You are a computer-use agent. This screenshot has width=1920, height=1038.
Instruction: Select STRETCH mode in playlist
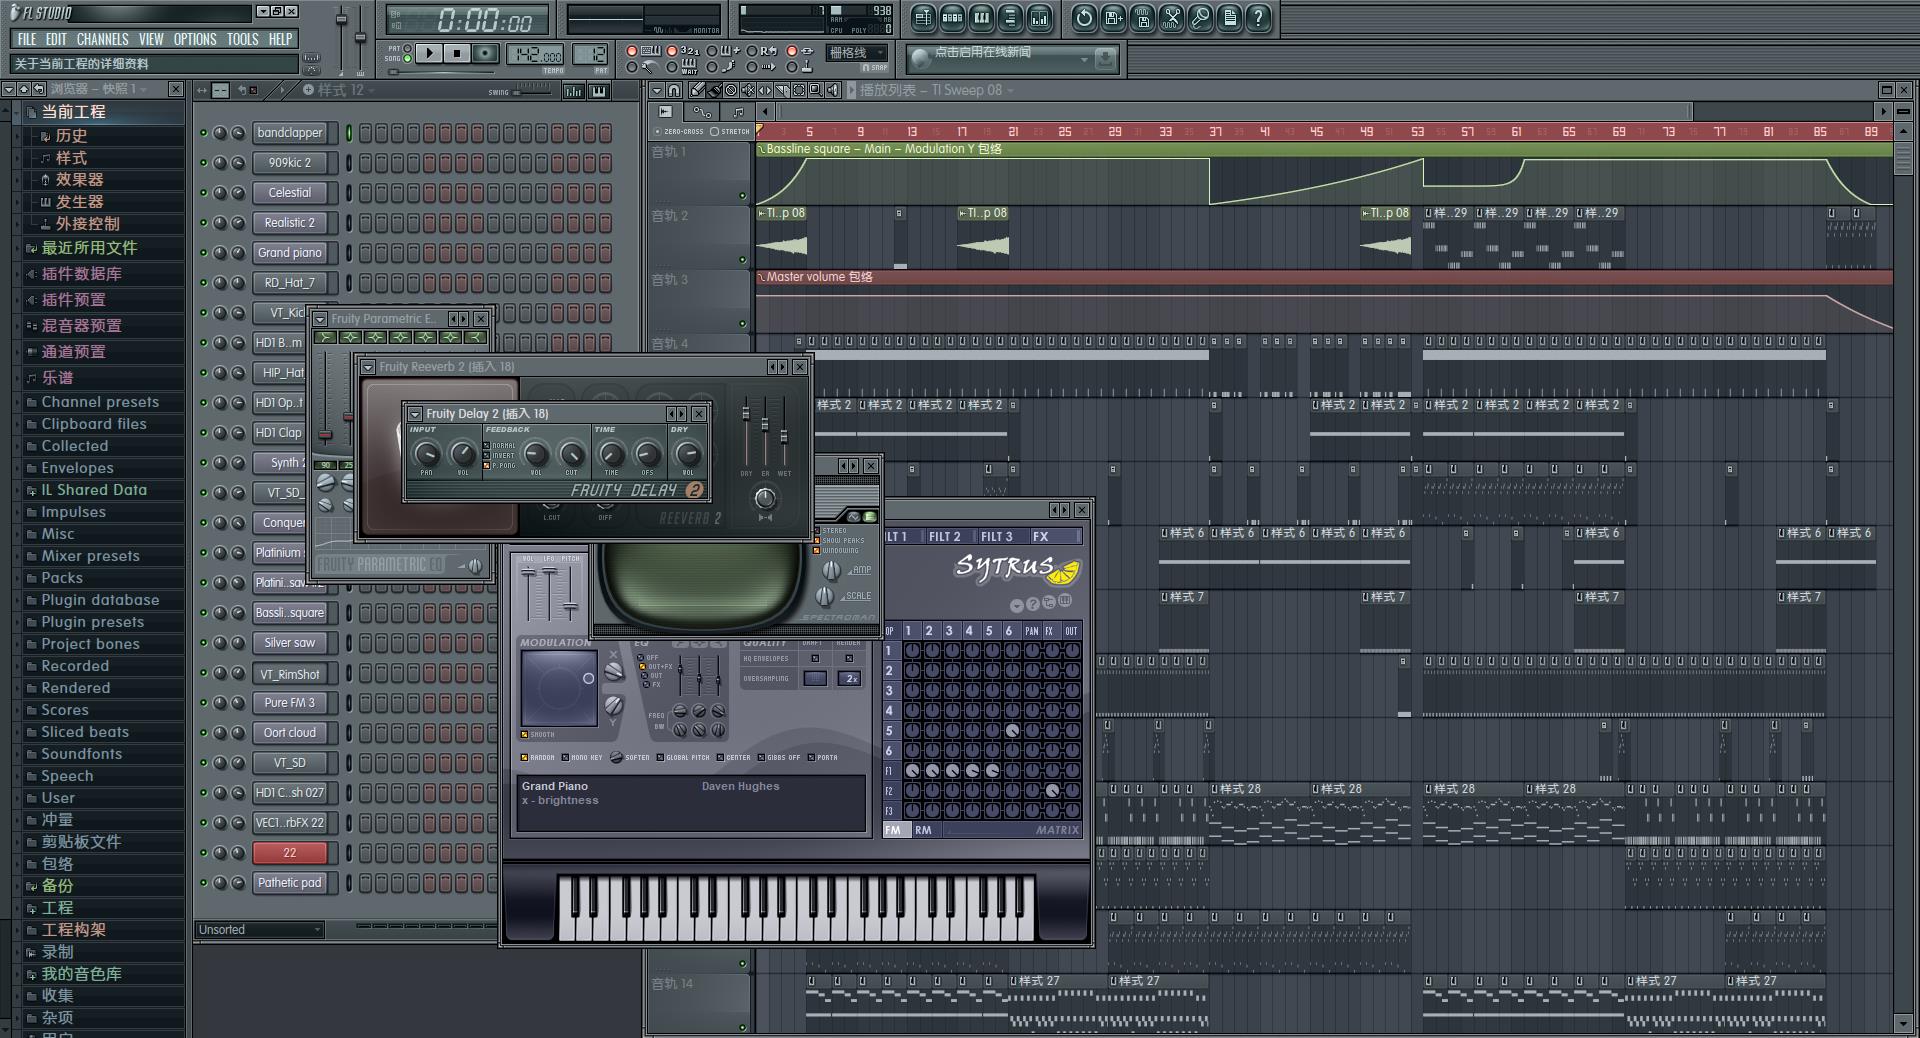730,131
